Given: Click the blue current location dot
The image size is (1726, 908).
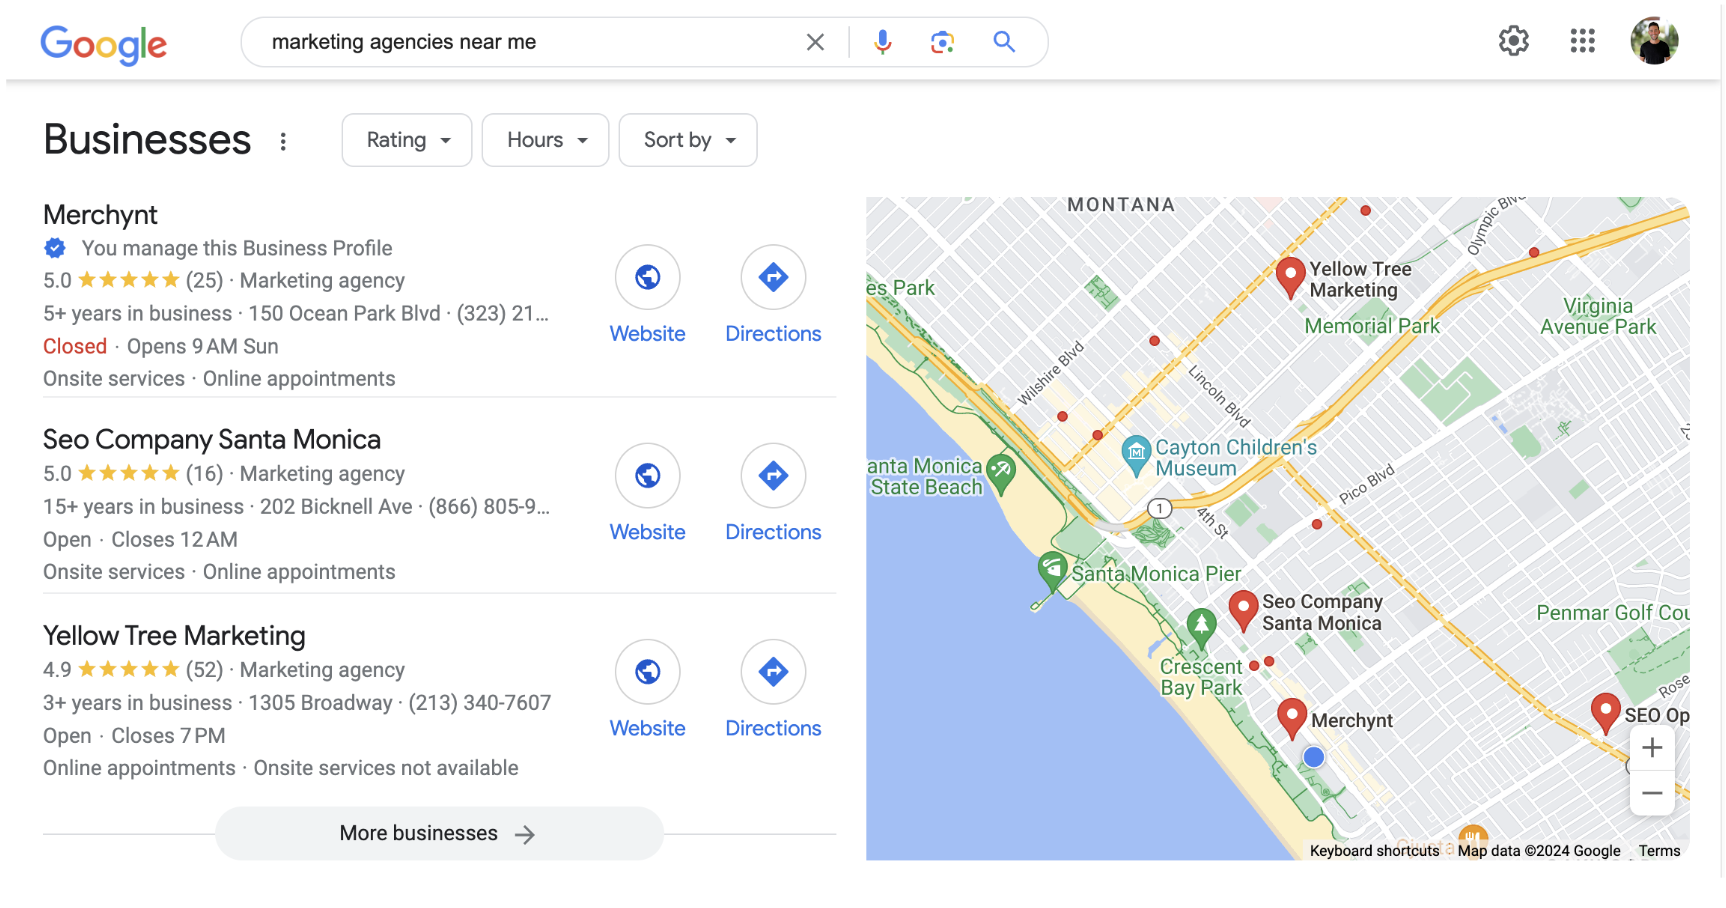Looking at the screenshot, I should [x=1314, y=757].
